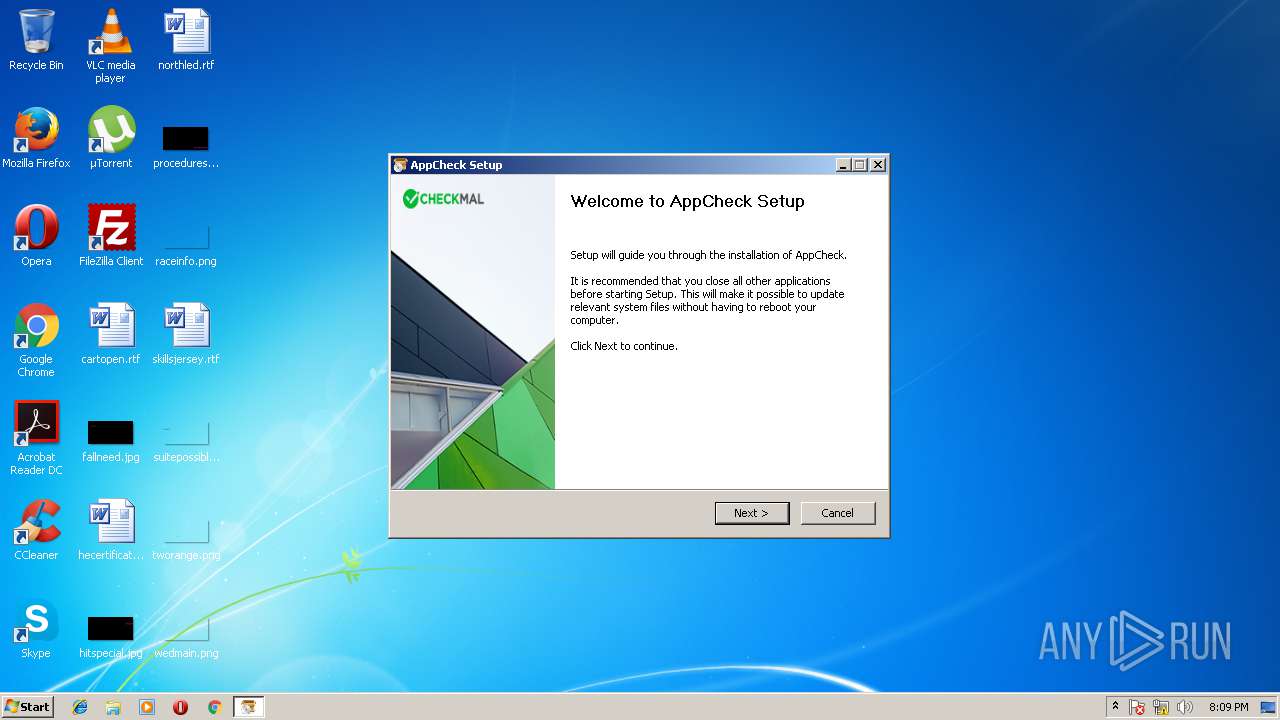
Task: Select Opera desktop shortcut
Action: (x=36, y=237)
